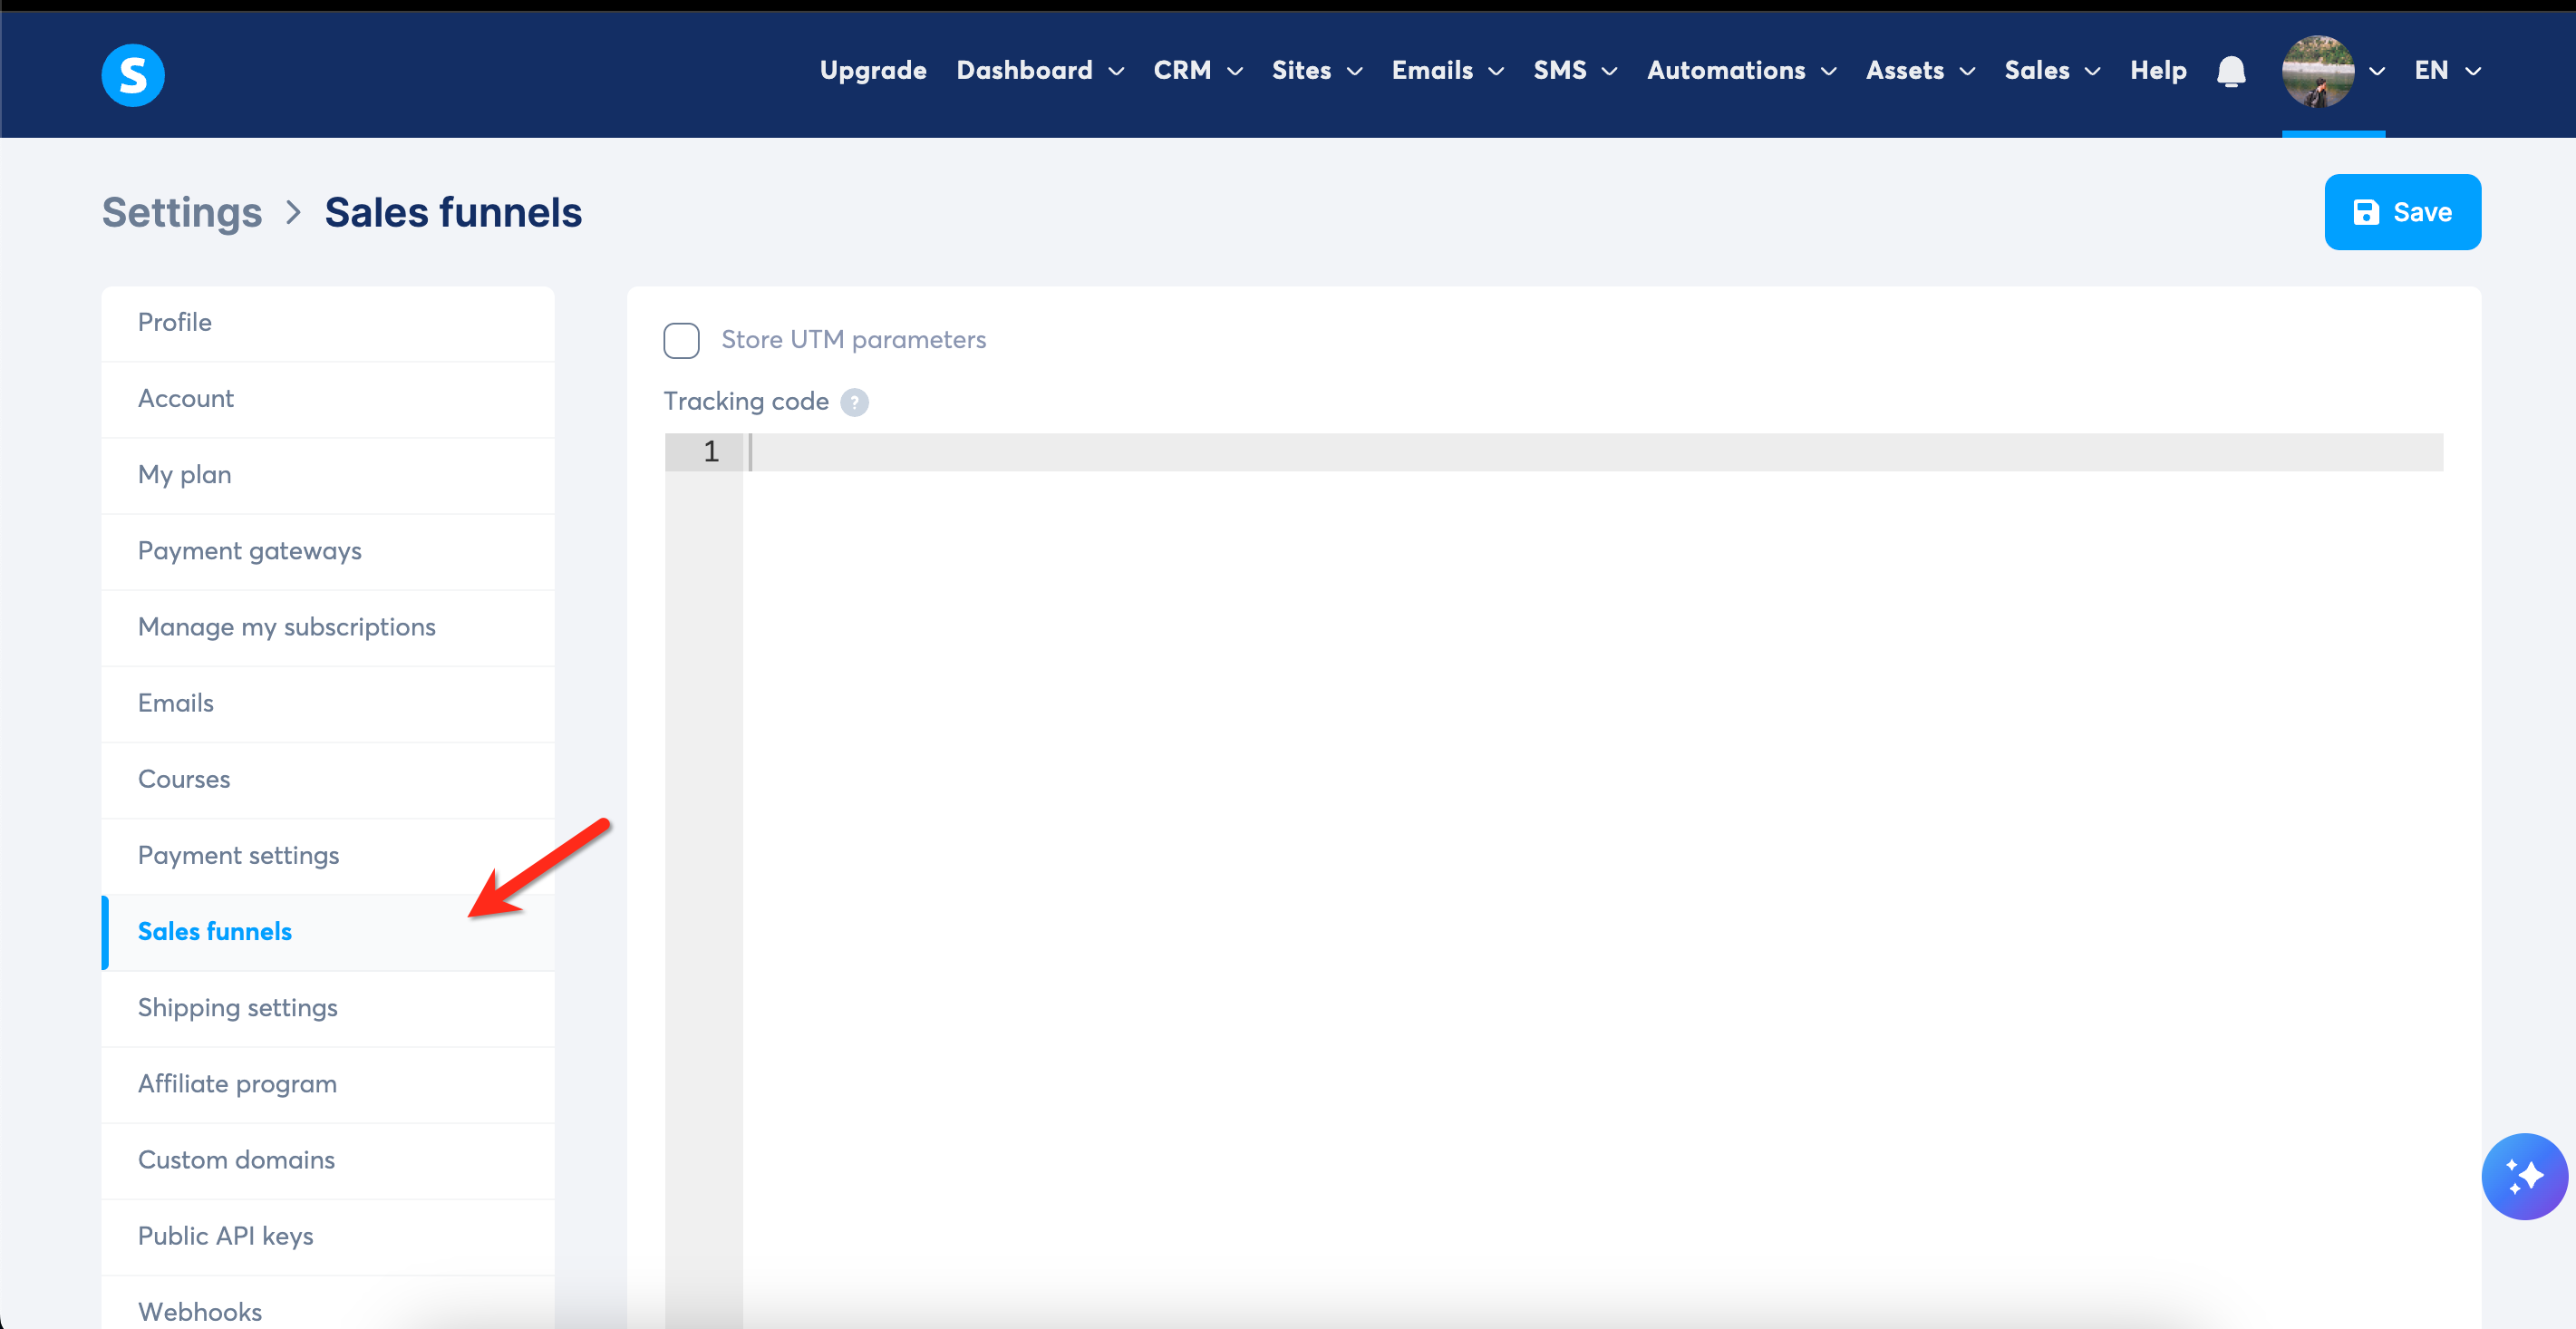Open the EN language dropdown
The width and height of the screenshot is (2576, 1329).
pyautogui.click(x=2447, y=70)
